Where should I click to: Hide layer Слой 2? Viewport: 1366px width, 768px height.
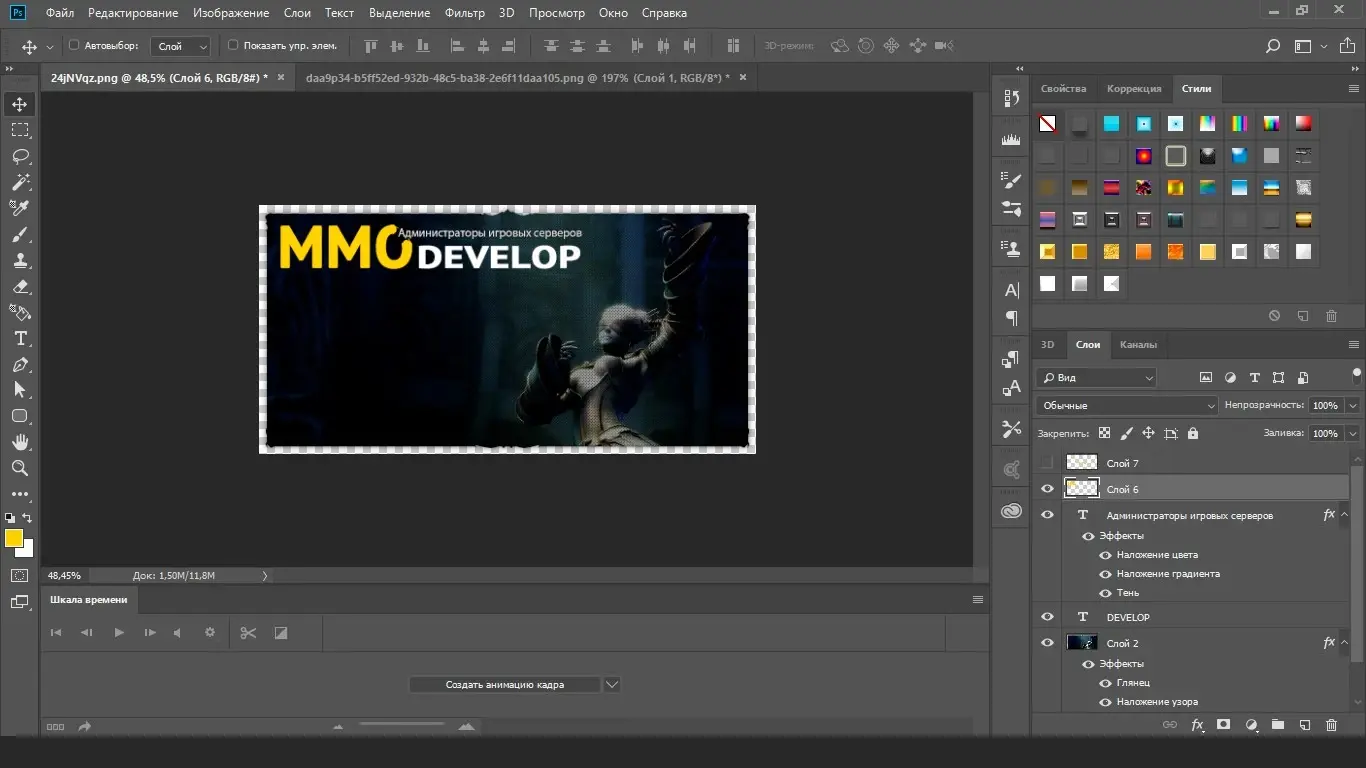[1047, 643]
